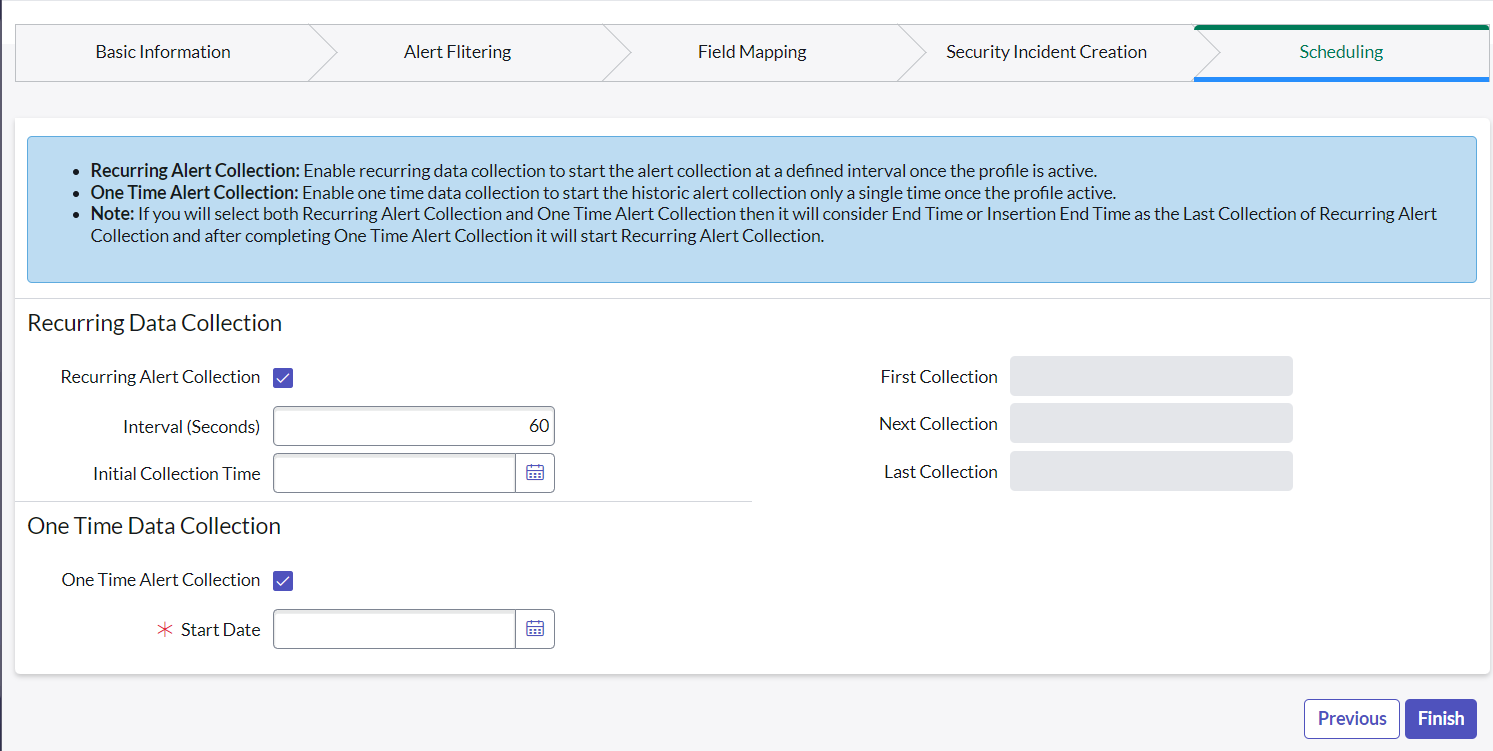Focus the Start Date input field

[394, 629]
